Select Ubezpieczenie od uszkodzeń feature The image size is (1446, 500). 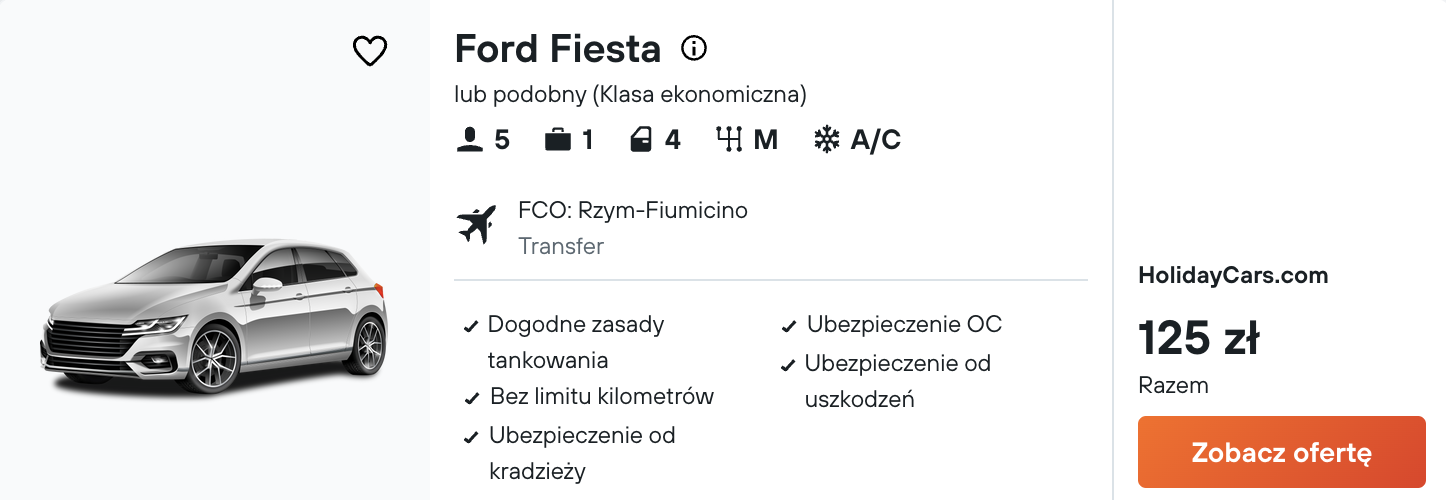click(x=898, y=381)
